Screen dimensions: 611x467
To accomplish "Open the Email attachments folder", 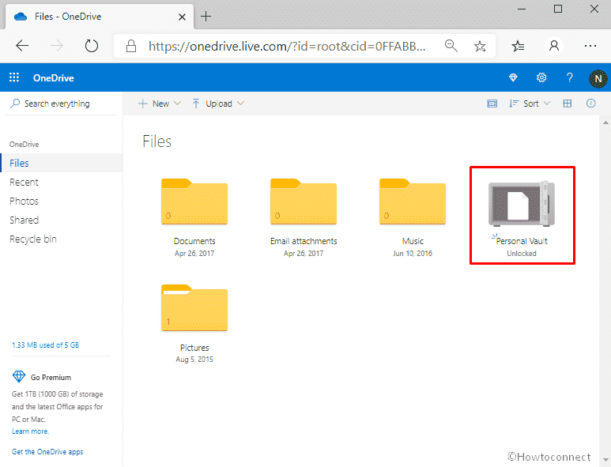I will (304, 202).
